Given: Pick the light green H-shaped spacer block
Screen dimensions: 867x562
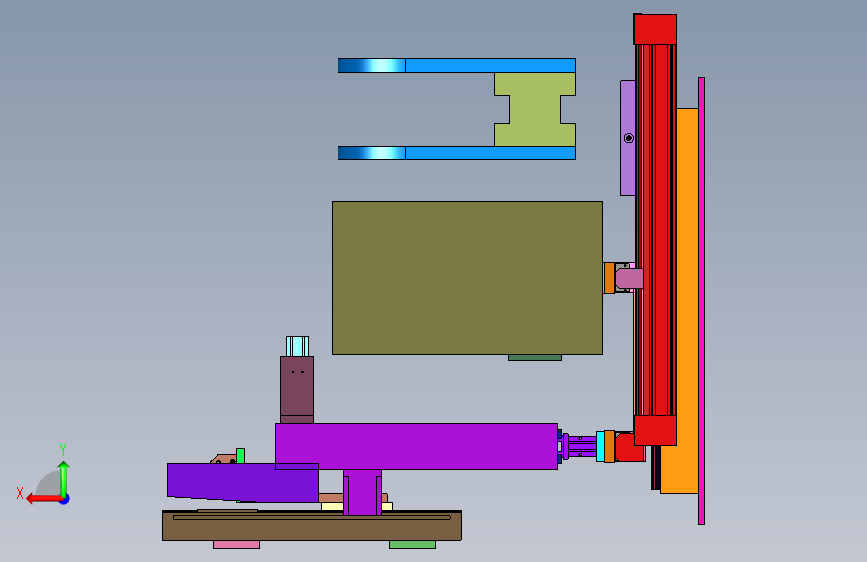Looking at the screenshot, I should coord(535,110).
